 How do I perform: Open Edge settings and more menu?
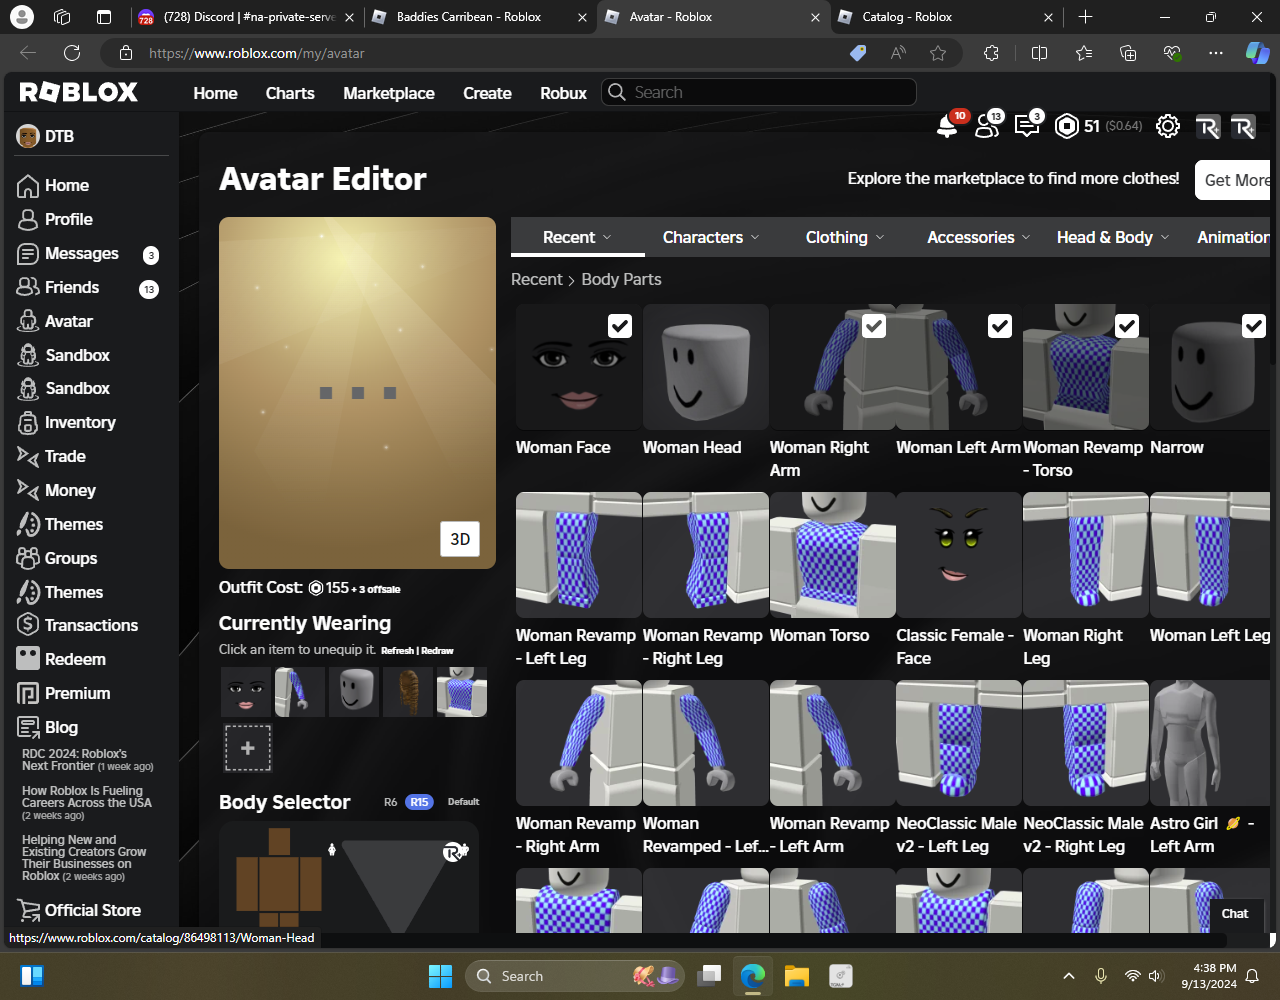tap(1215, 53)
